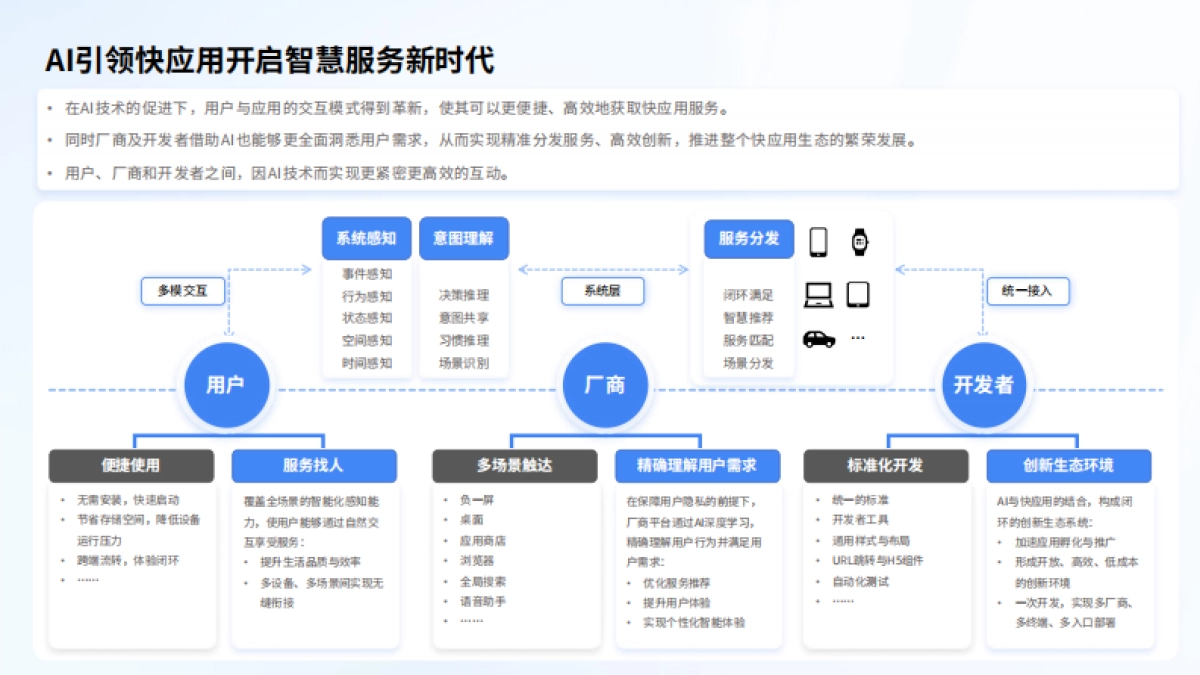Click the 系统层 outlined label
Viewport: 1200px width, 675px height.
(x=601, y=291)
